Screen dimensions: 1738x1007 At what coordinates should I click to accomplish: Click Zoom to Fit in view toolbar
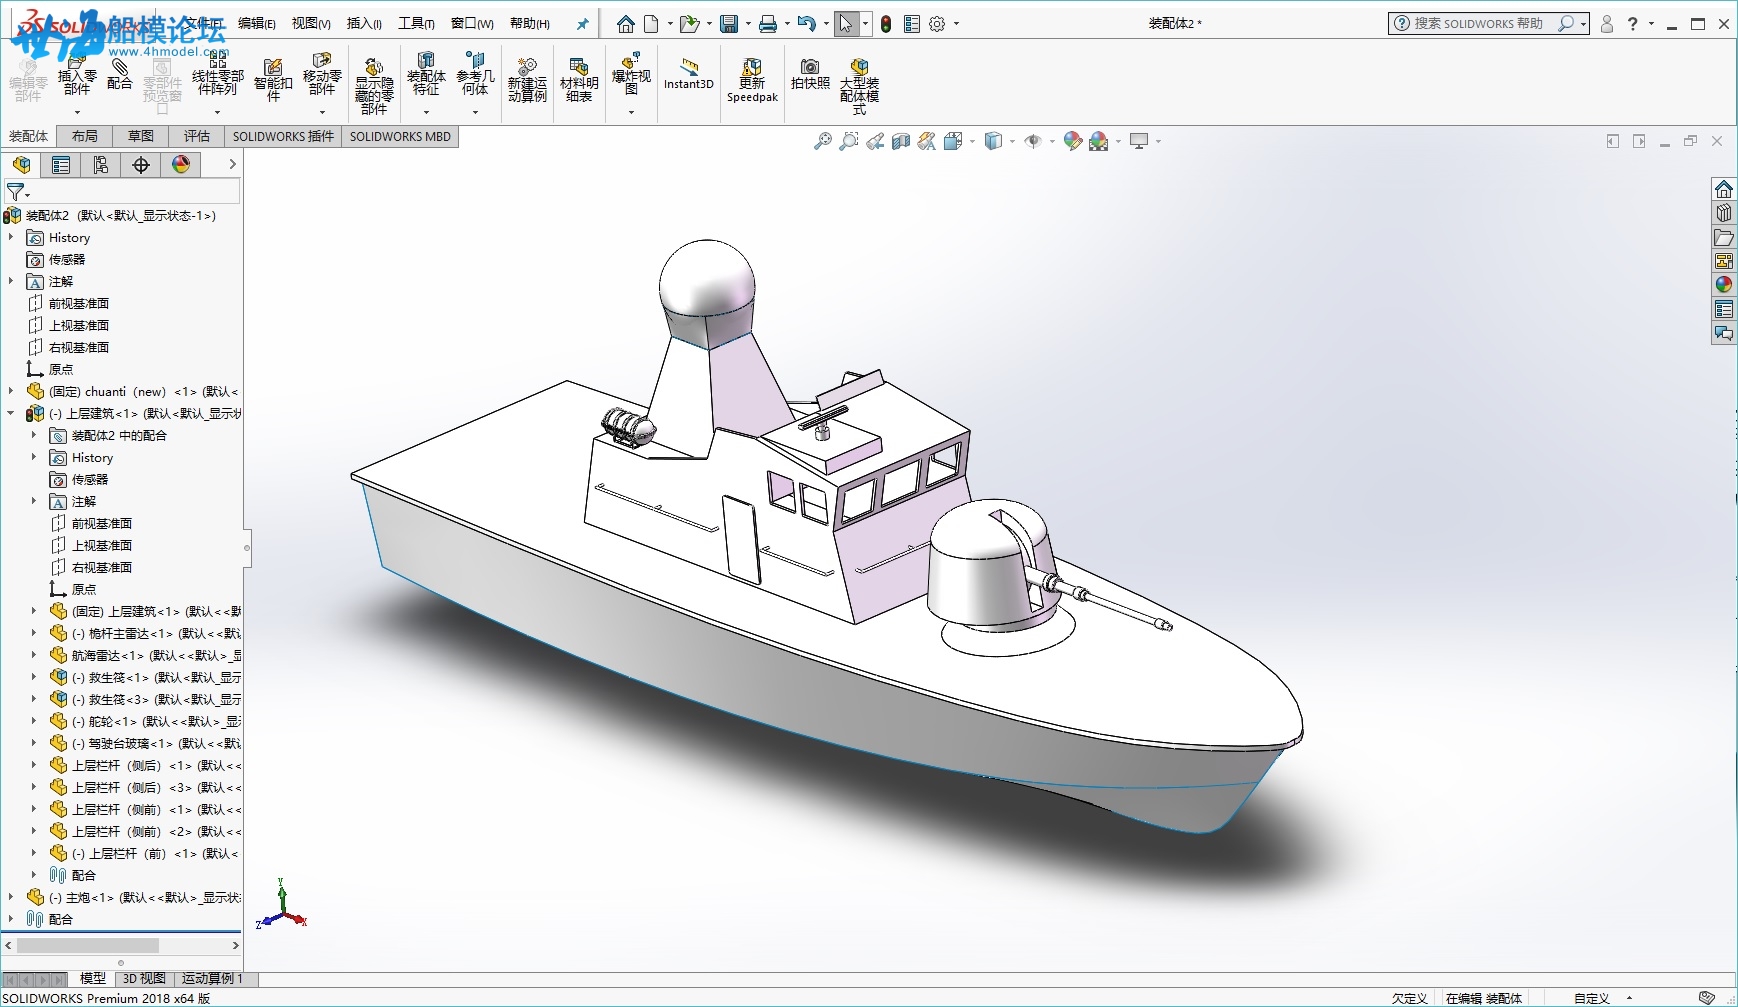tap(823, 142)
